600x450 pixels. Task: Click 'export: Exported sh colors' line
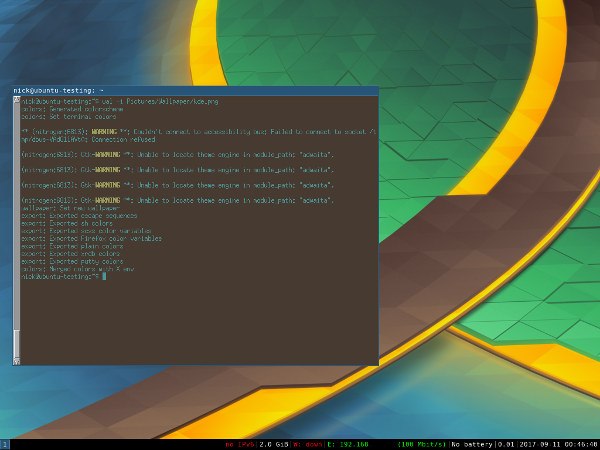67,223
